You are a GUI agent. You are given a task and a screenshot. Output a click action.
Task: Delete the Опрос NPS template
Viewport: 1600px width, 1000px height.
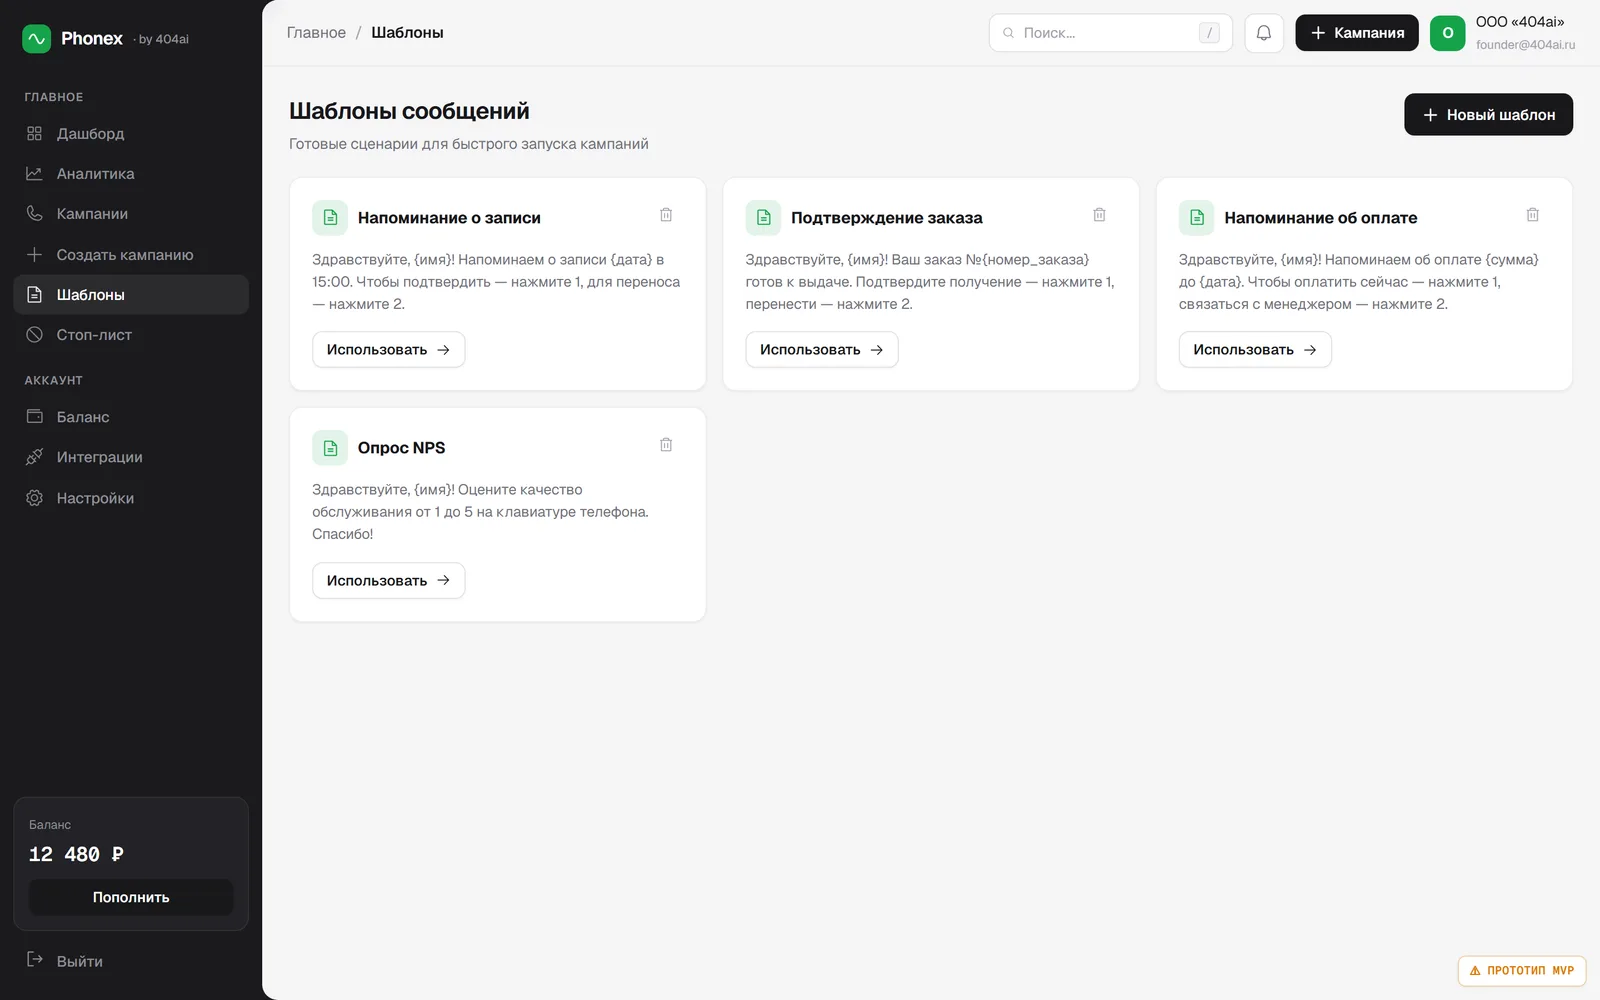coord(666,445)
